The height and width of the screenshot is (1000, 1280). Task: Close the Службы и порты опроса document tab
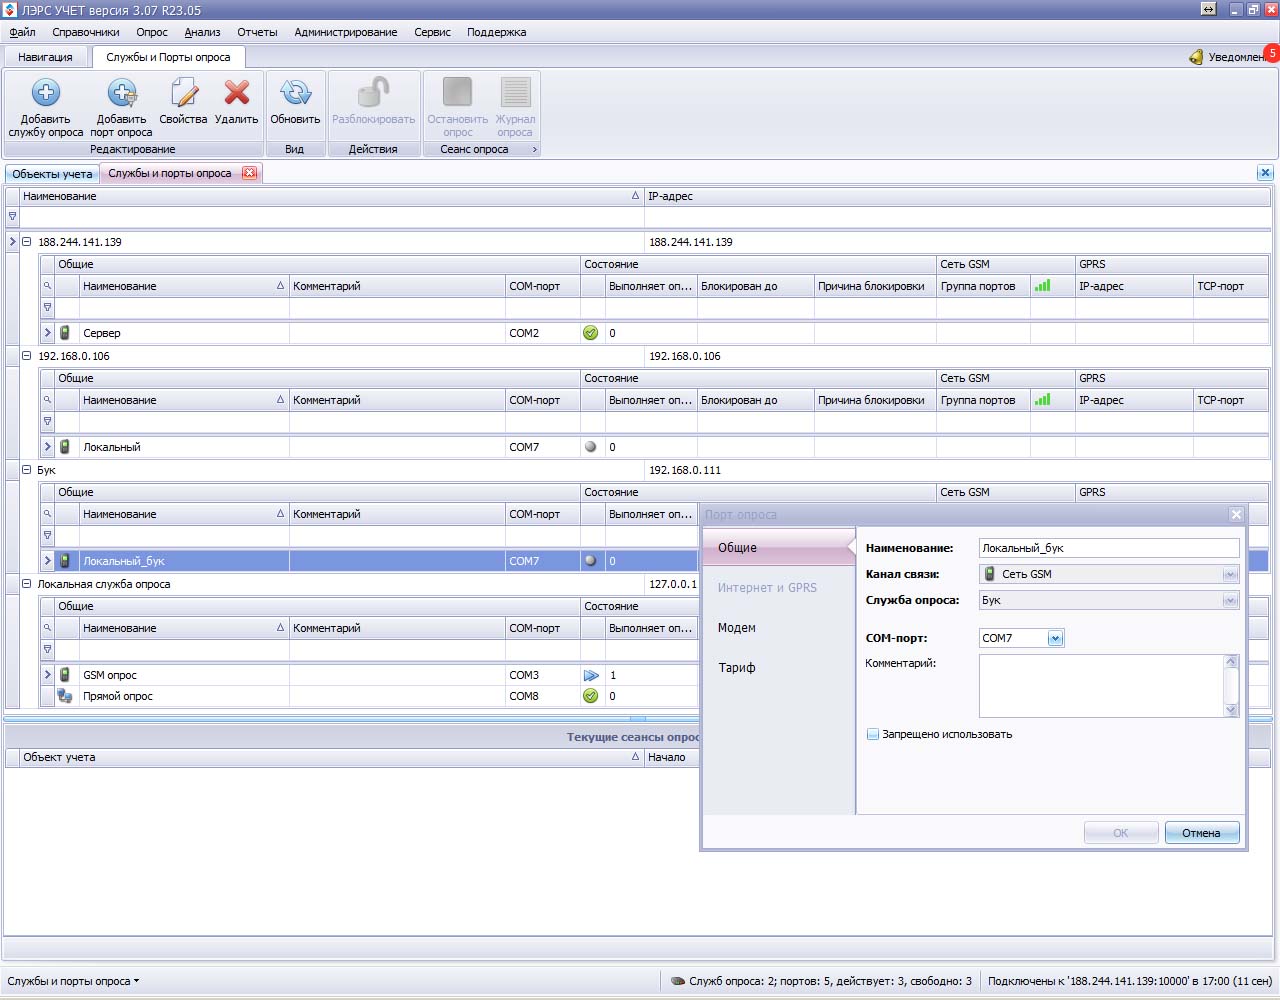pyautogui.click(x=249, y=173)
